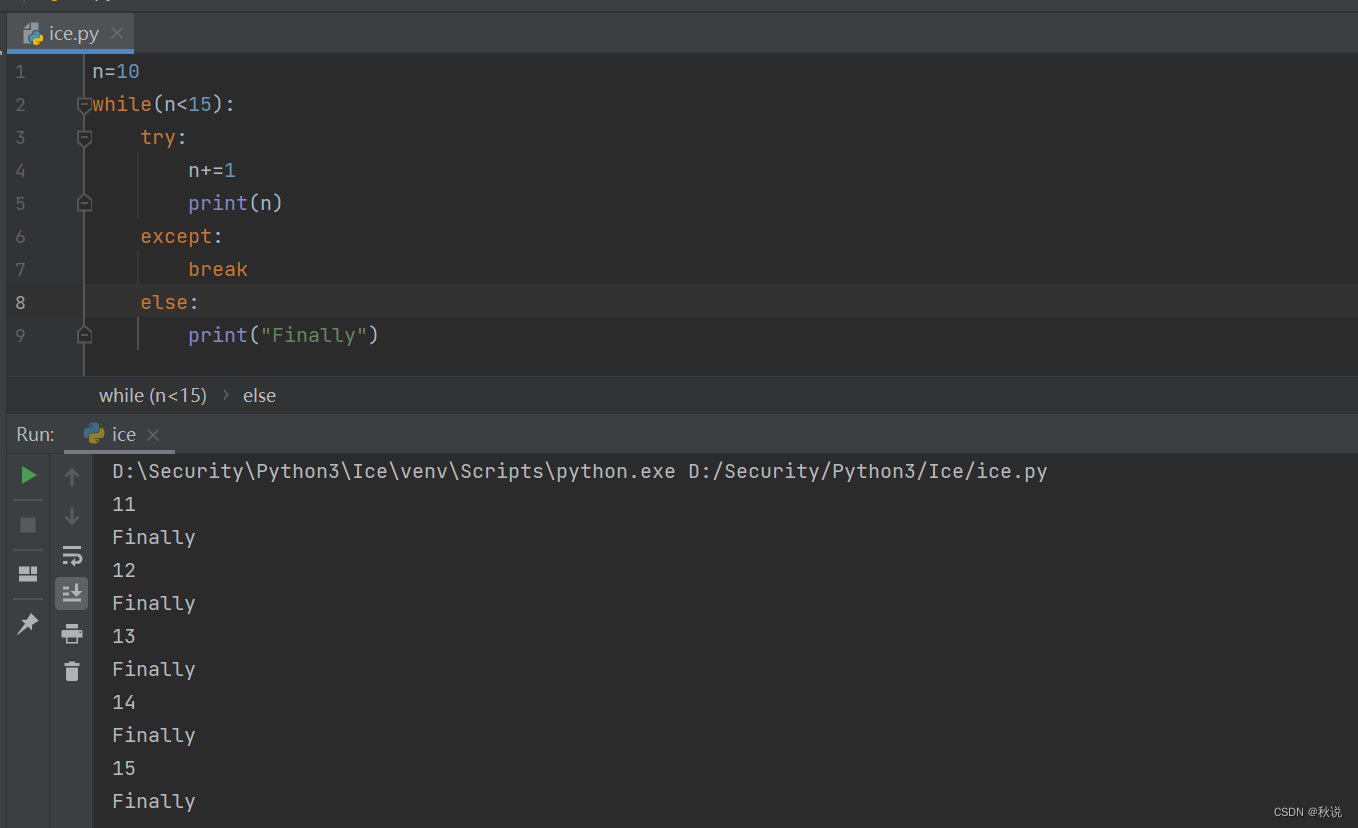Click line number 1 in gutter

pos(20,72)
